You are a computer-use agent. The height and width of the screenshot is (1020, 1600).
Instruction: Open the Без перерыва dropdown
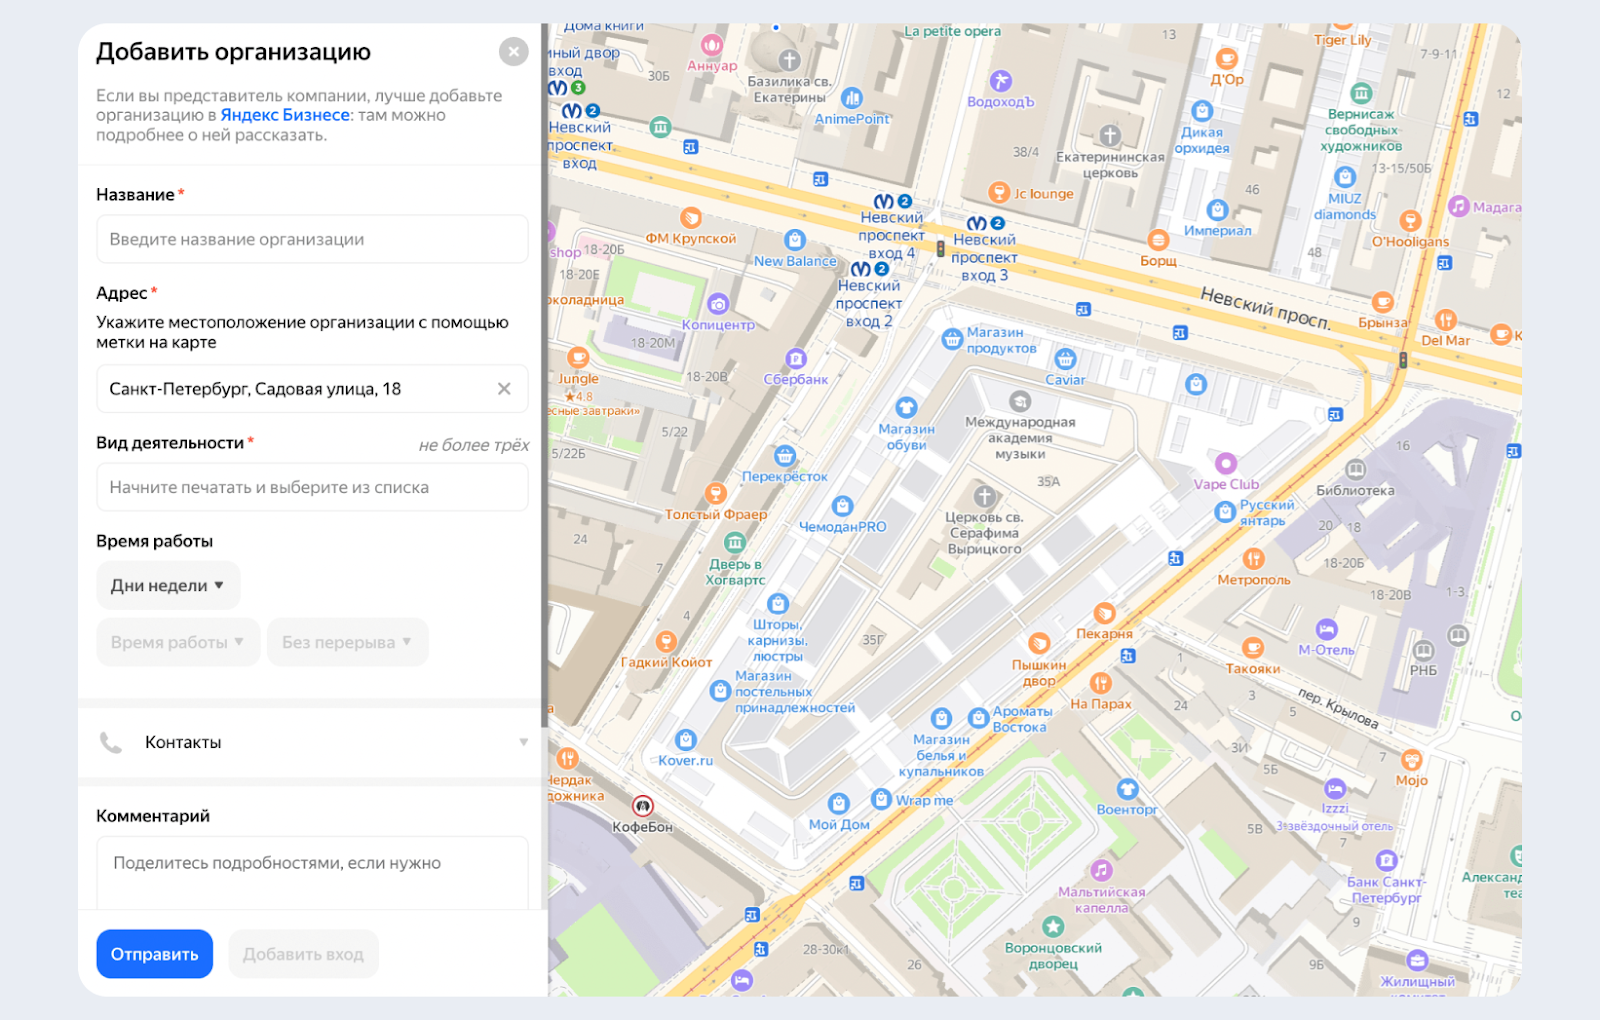coord(347,642)
